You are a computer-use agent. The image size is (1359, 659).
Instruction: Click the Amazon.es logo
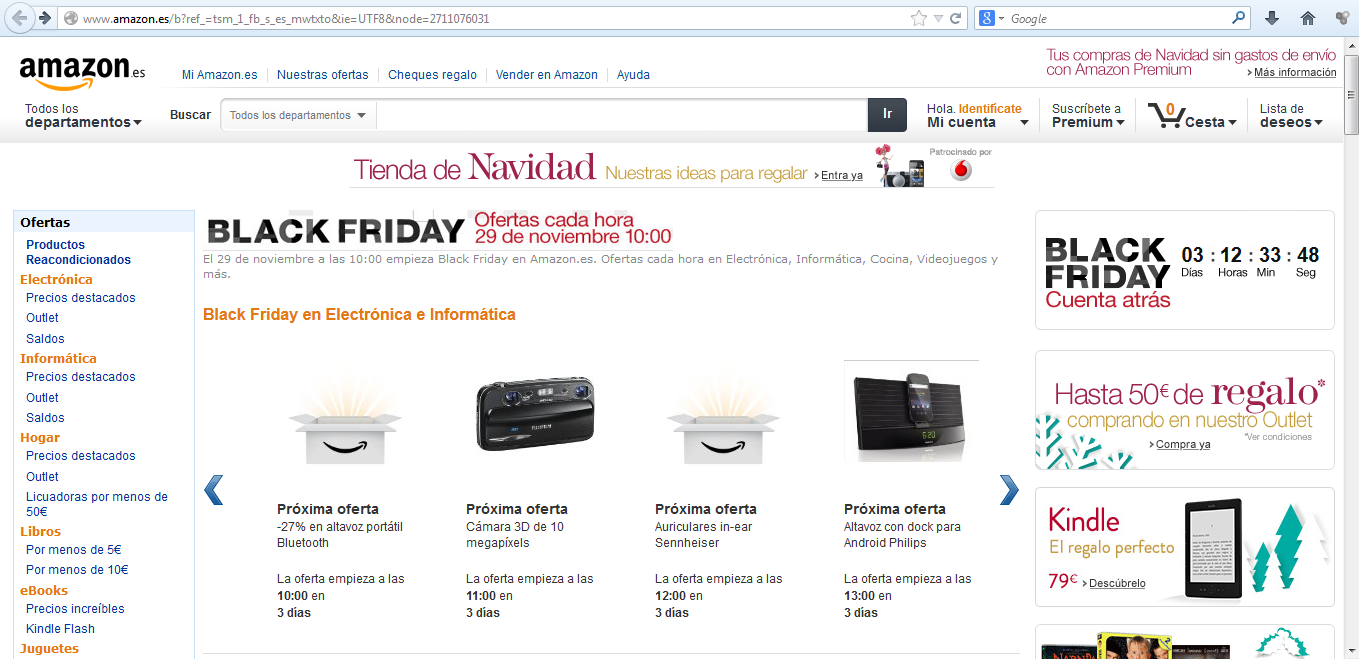[x=82, y=71]
